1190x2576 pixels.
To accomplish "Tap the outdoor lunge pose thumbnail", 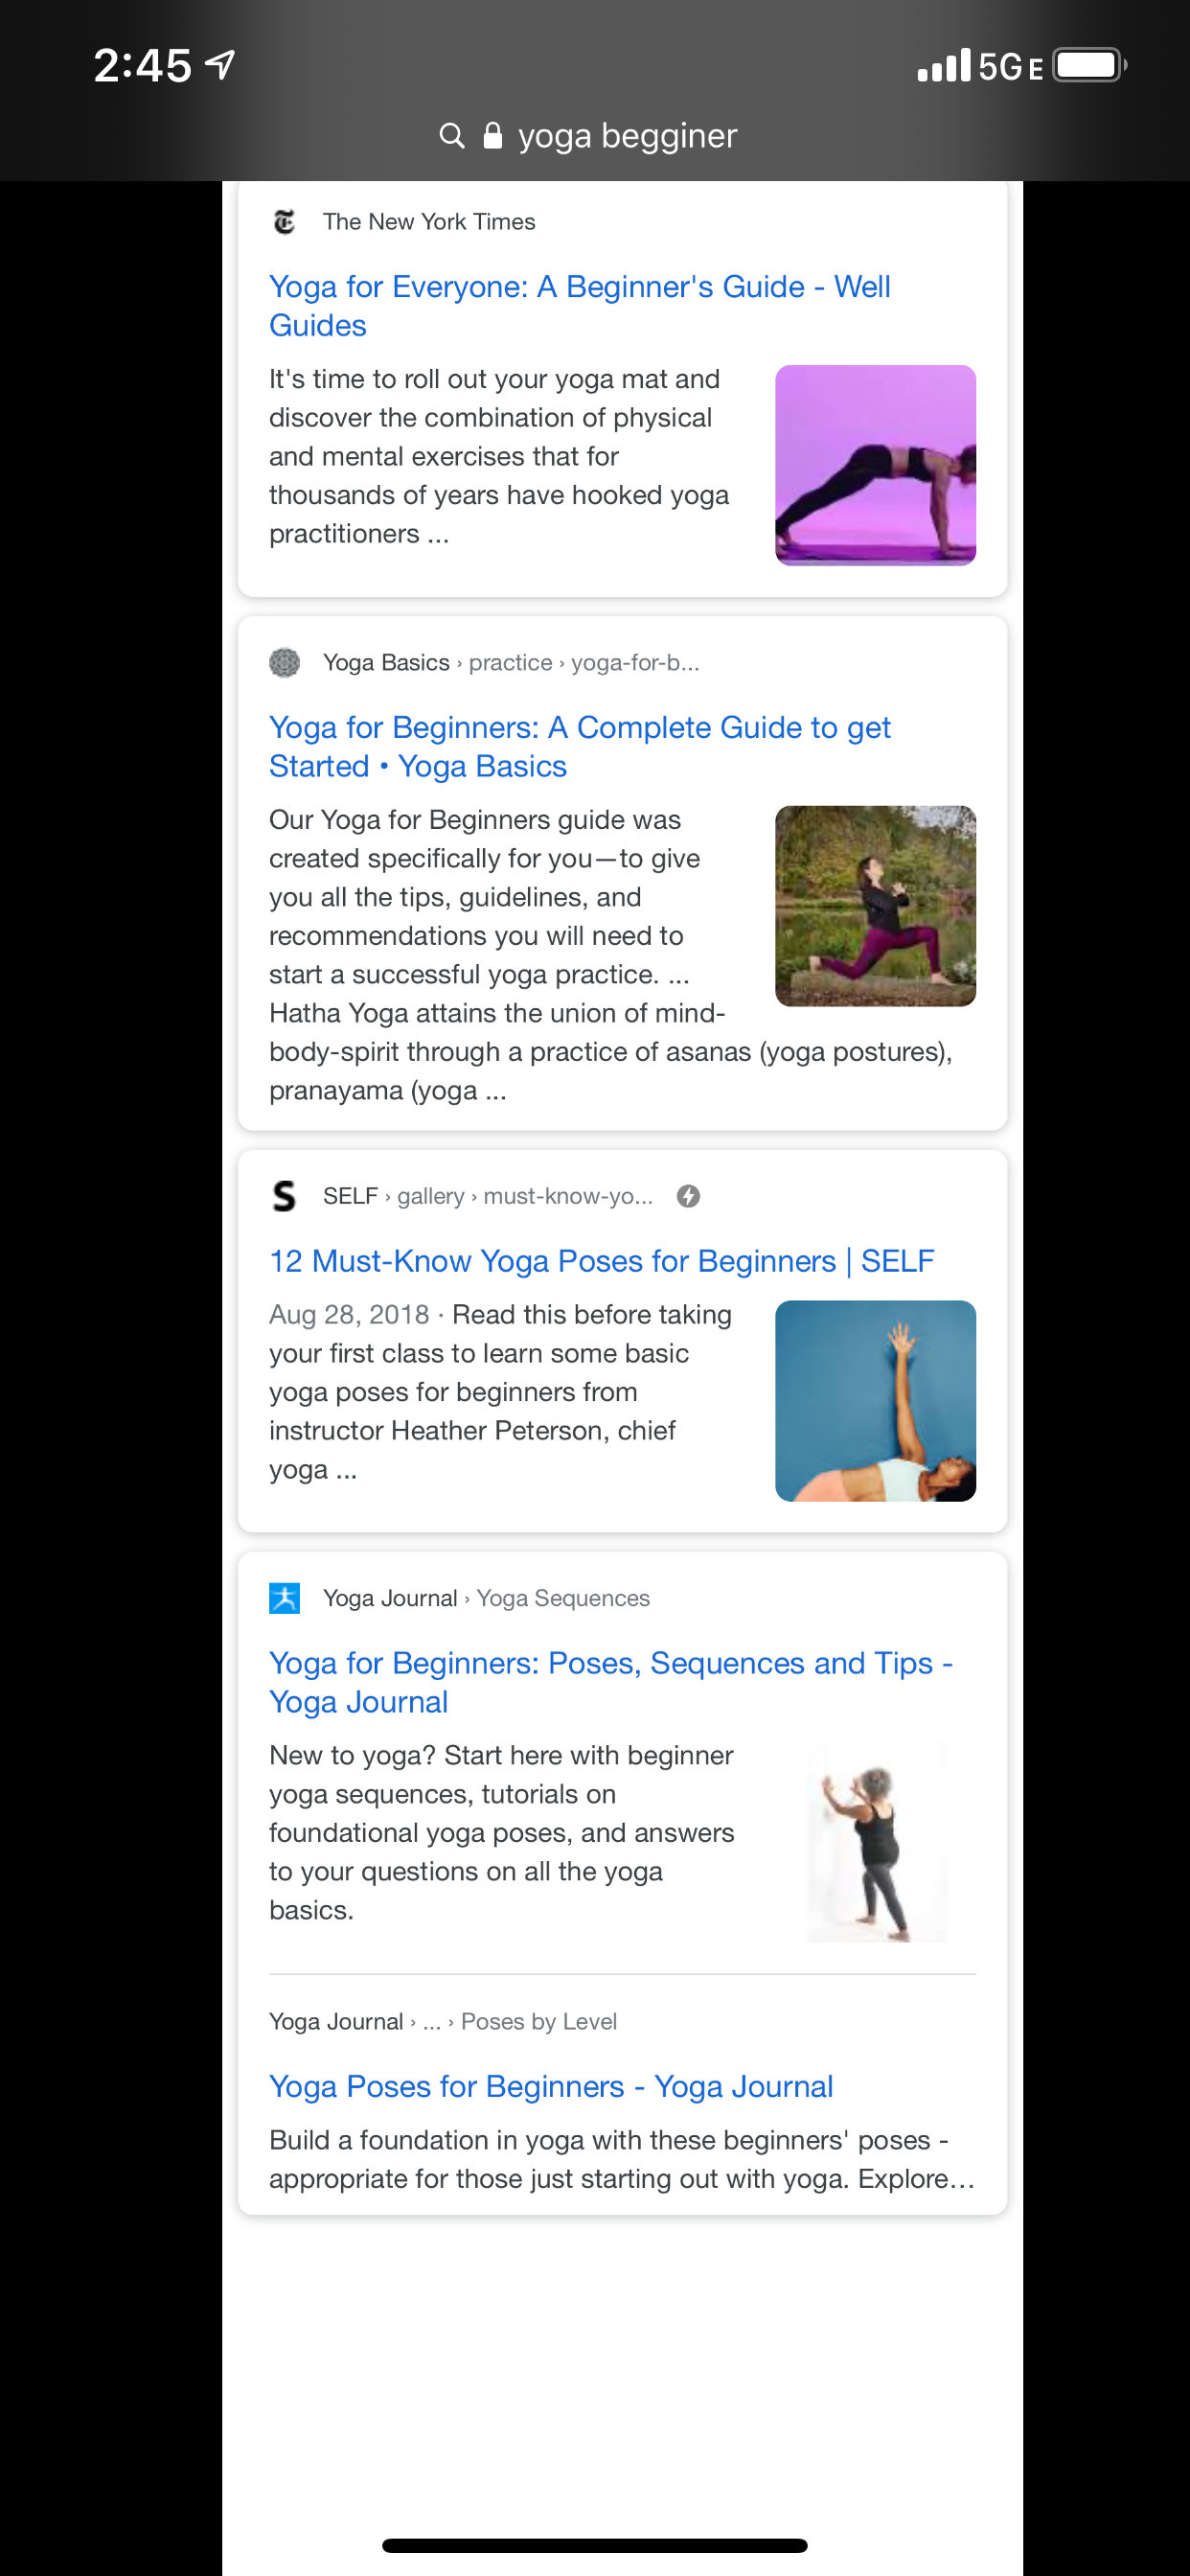I will click(875, 906).
